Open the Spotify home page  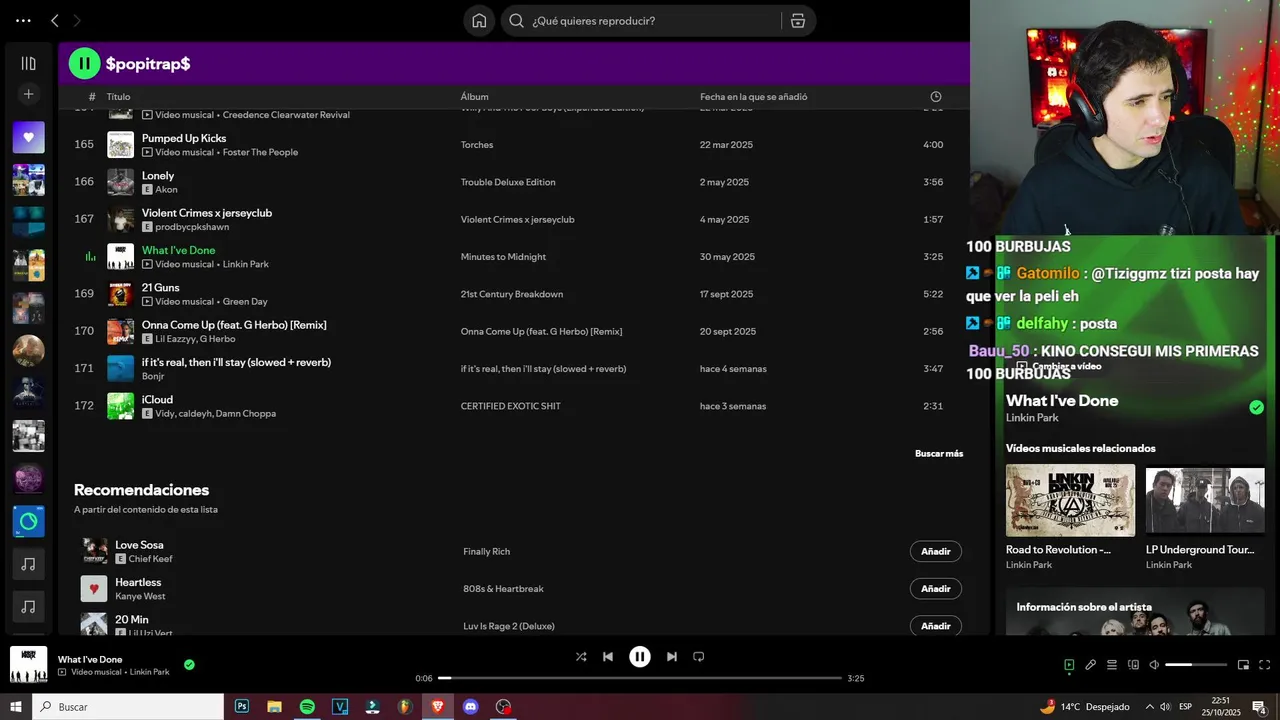tap(479, 21)
